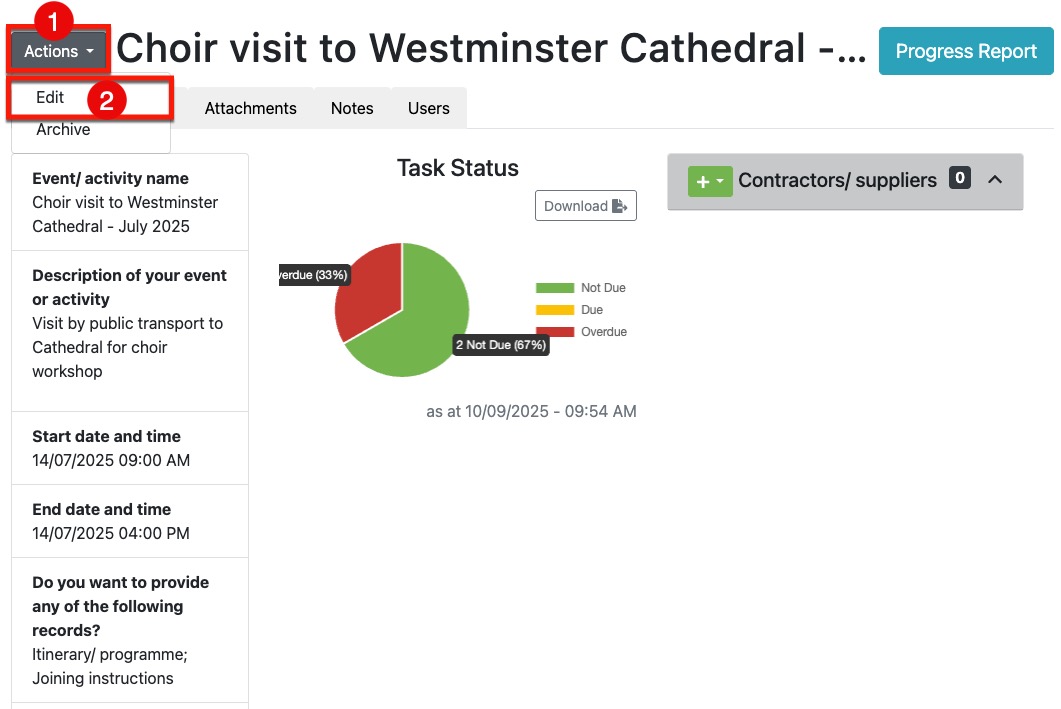Collapse the Contractors/suppliers panel chevron
The image size is (1061, 709).
[x=994, y=180]
